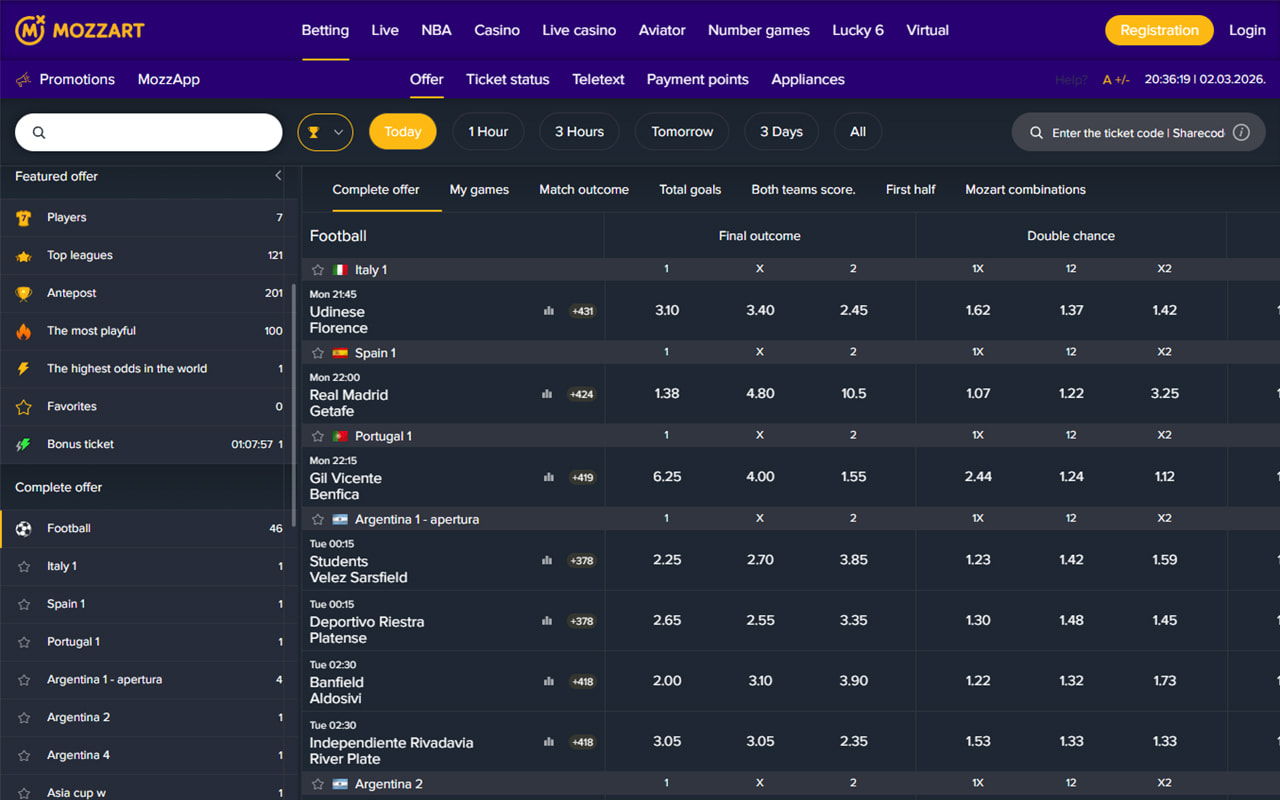
Task: Favorite the Spain 1 league in sidebar
Action: pyautogui.click(x=24, y=604)
